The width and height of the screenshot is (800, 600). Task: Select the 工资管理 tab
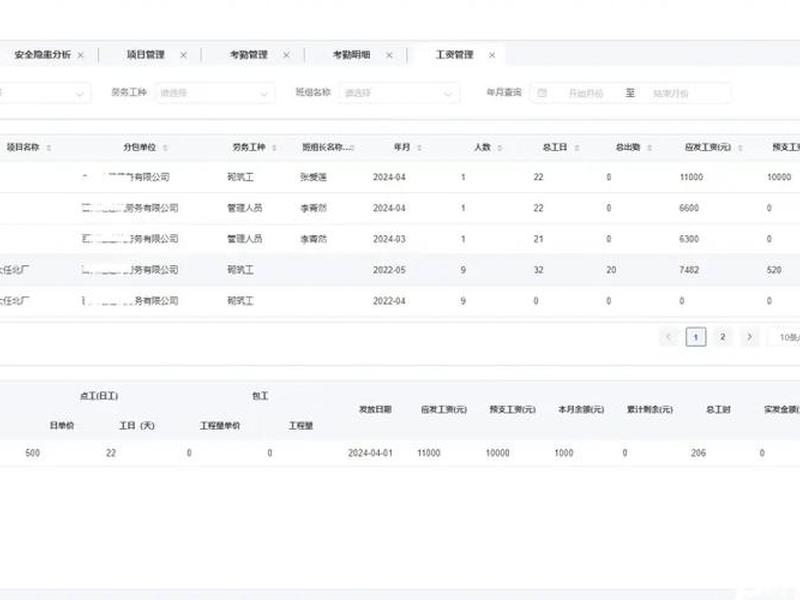click(455, 55)
